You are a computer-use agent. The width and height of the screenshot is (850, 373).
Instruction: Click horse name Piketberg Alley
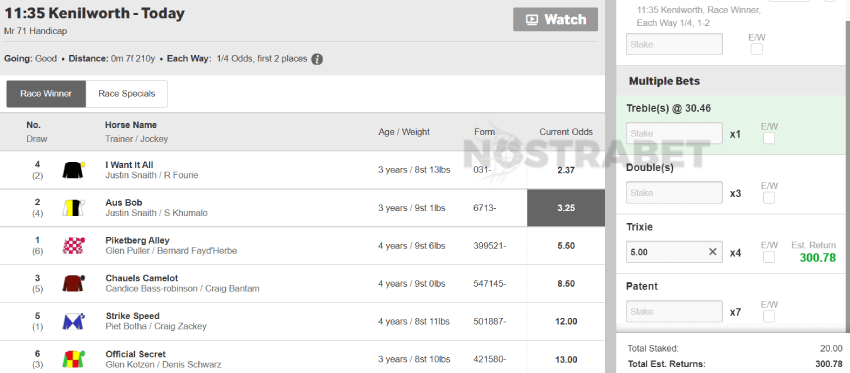tap(137, 240)
